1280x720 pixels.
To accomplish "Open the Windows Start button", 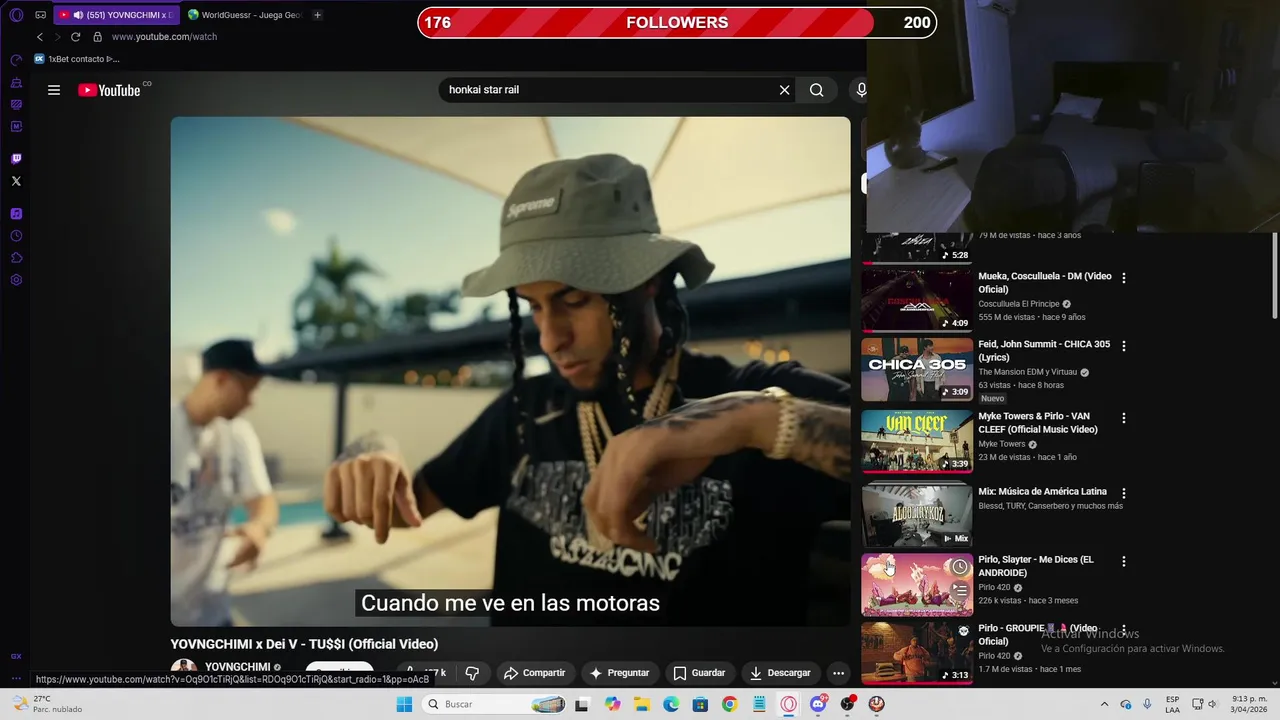I will 404,704.
